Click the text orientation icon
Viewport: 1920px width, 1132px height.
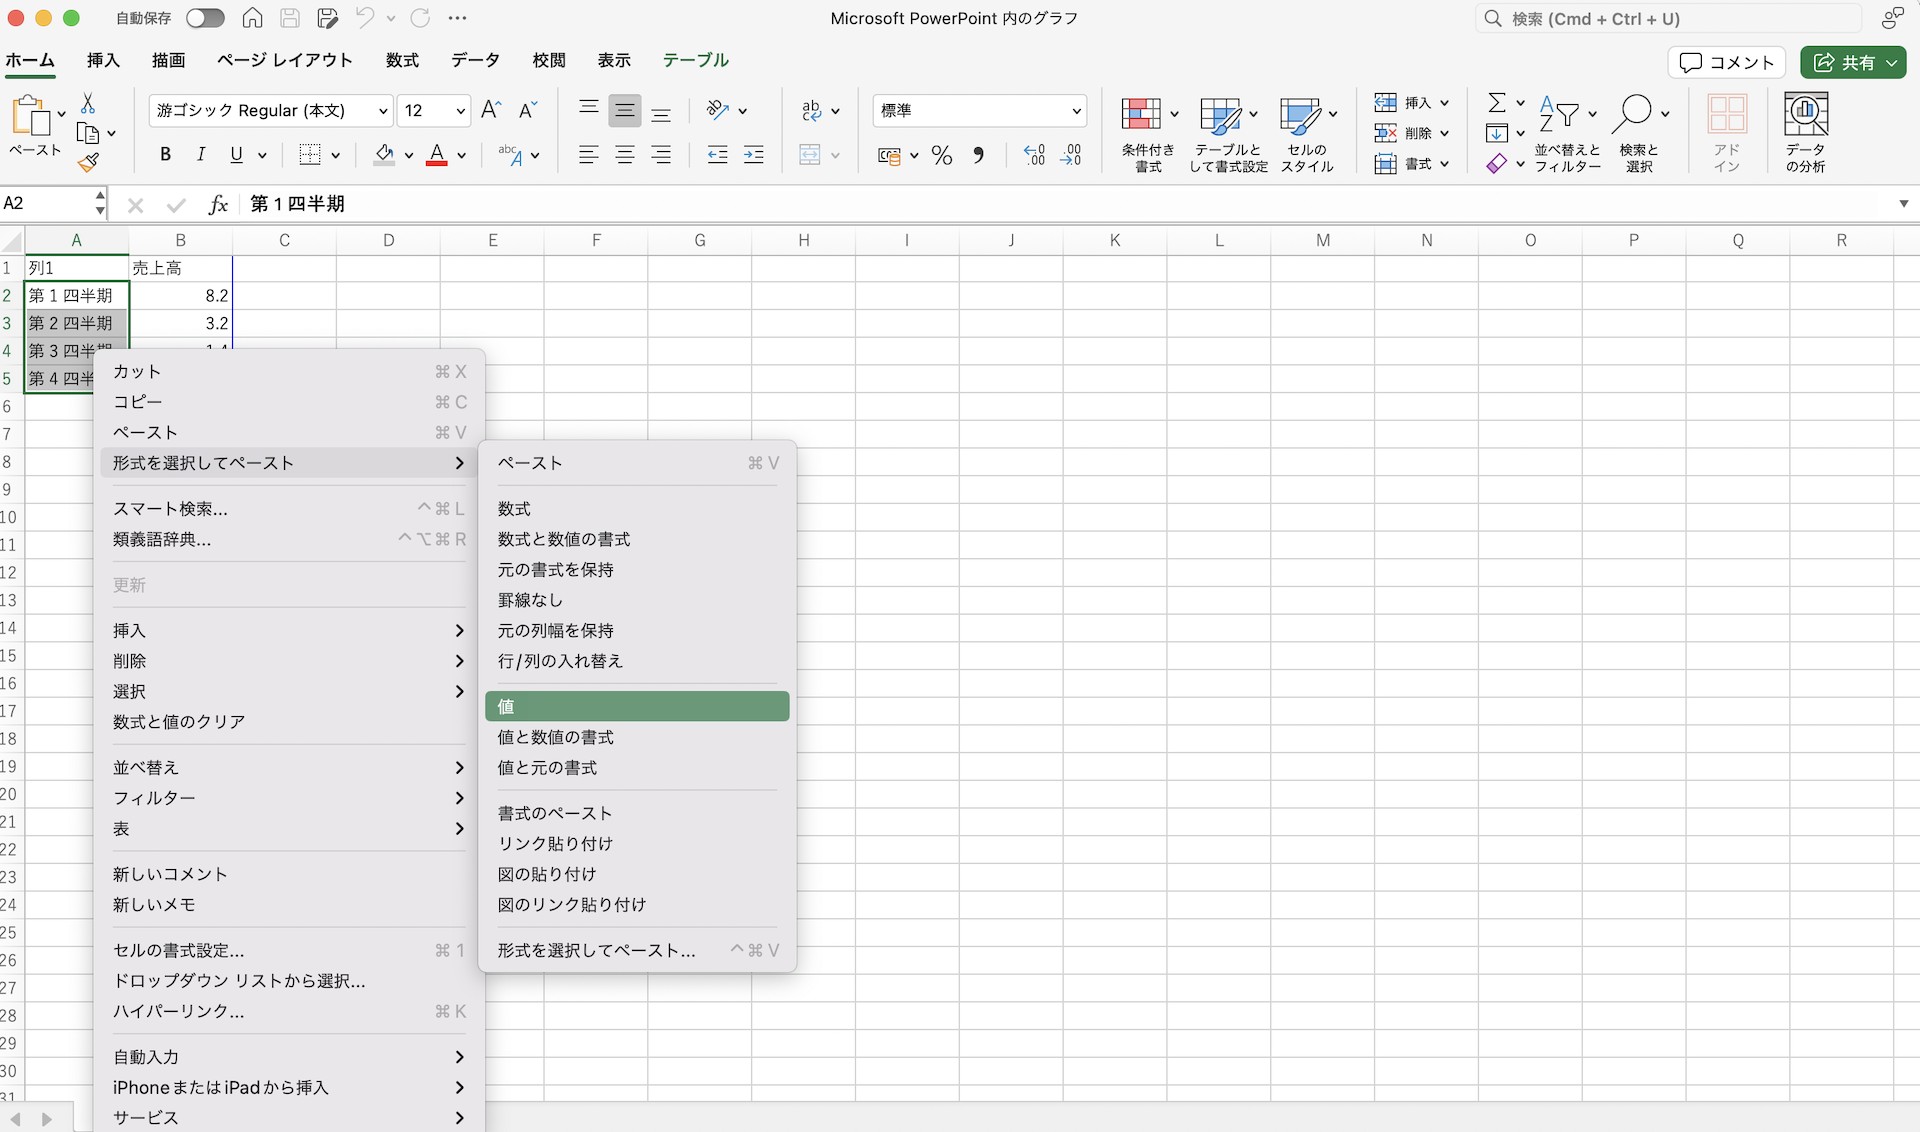click(x=718, y=110)
